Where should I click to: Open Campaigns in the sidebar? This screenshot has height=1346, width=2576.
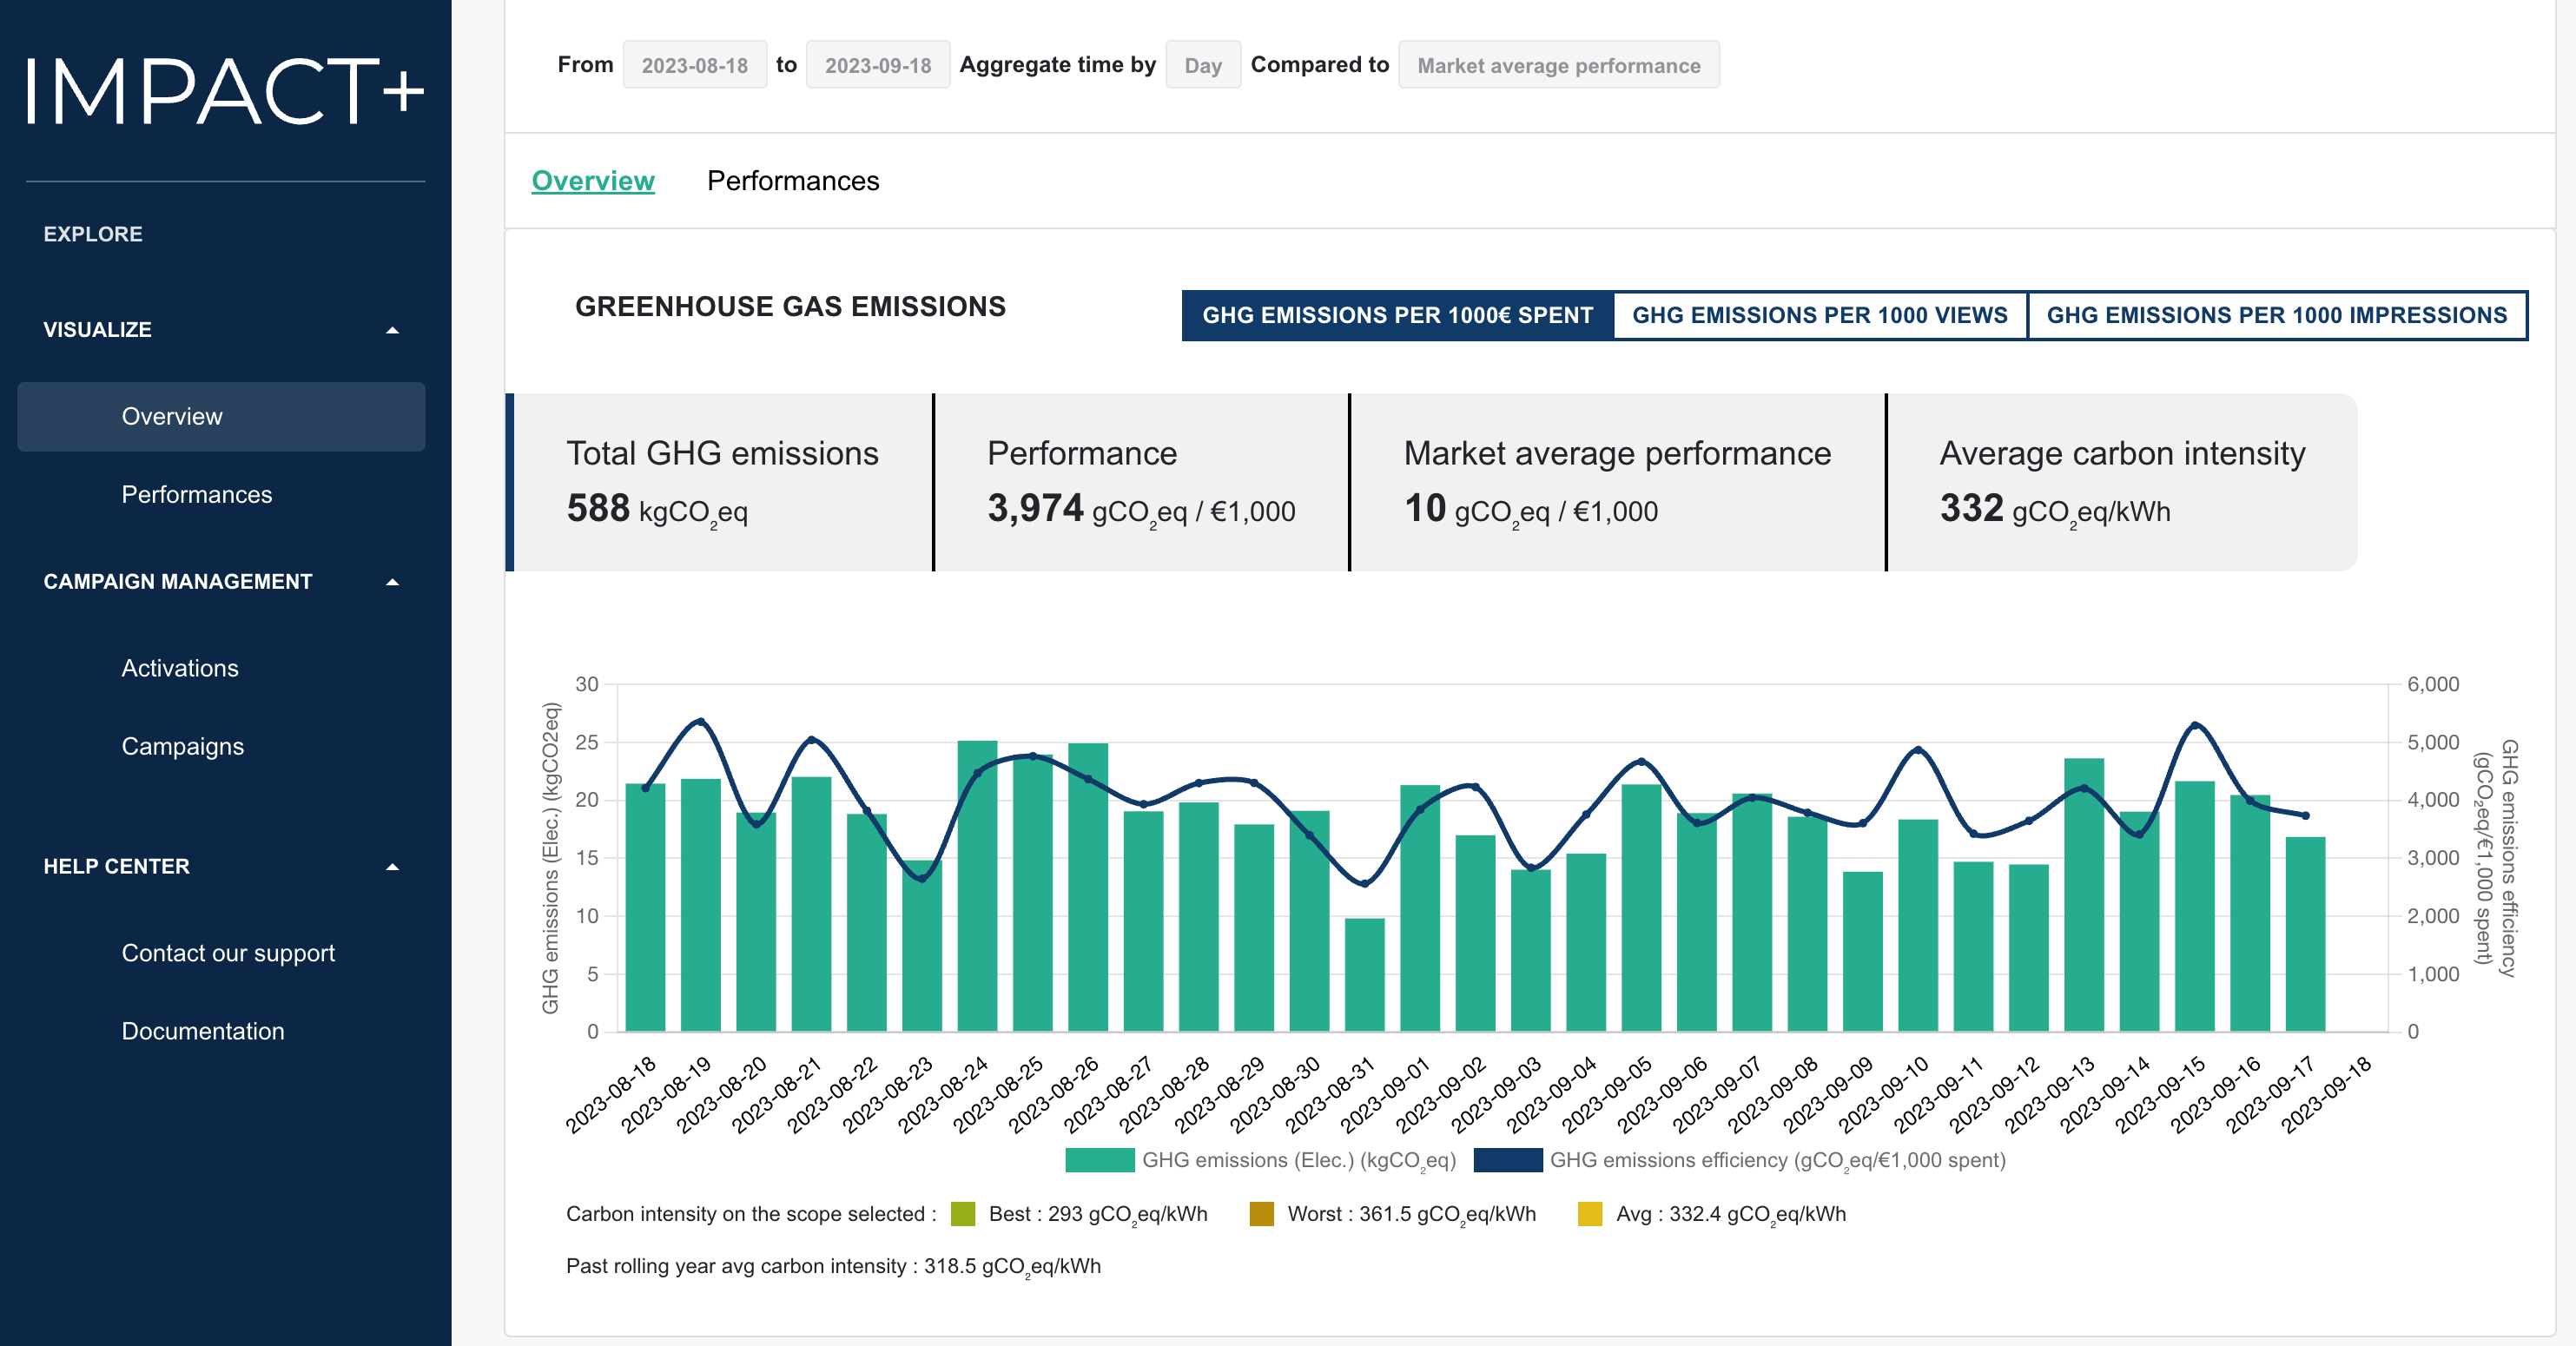pyautogui.click(x=183, y=746)
